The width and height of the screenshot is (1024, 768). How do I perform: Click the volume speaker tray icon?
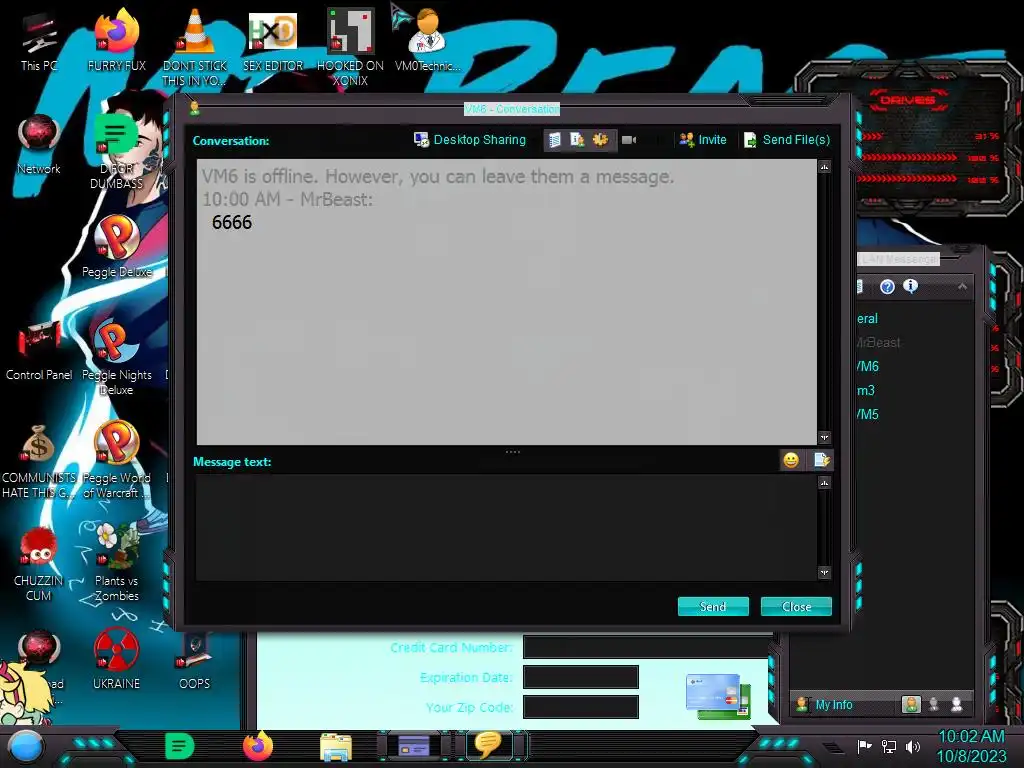[x=912, y=746]
